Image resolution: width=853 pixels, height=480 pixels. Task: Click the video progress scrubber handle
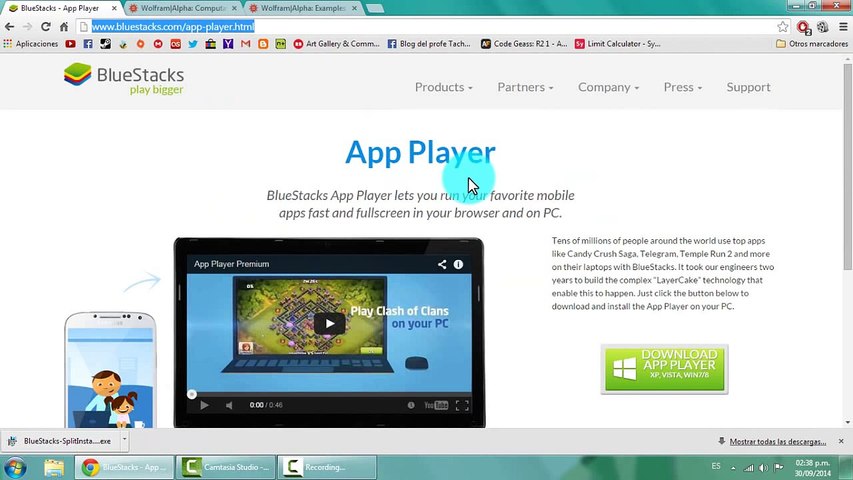(x=191, y=394)
